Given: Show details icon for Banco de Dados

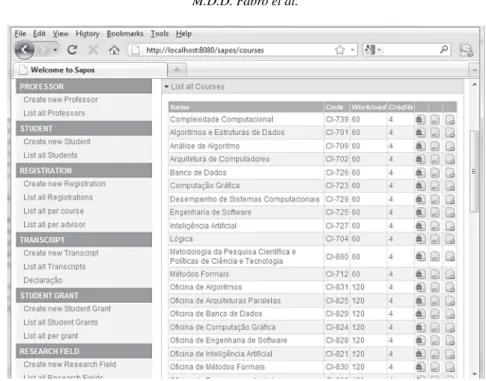Looking at the screenshot, I should tap(421, 173).
